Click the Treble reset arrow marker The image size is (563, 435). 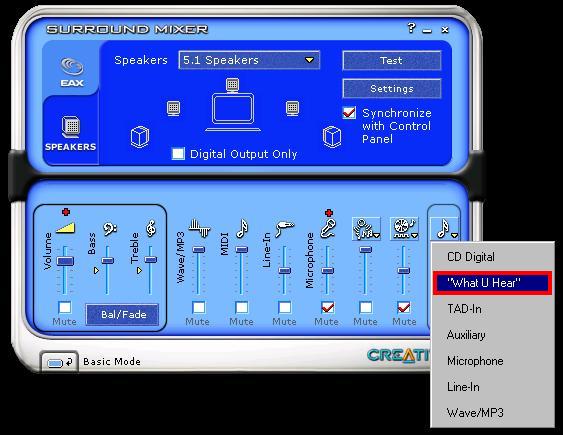tap(139, 270)
